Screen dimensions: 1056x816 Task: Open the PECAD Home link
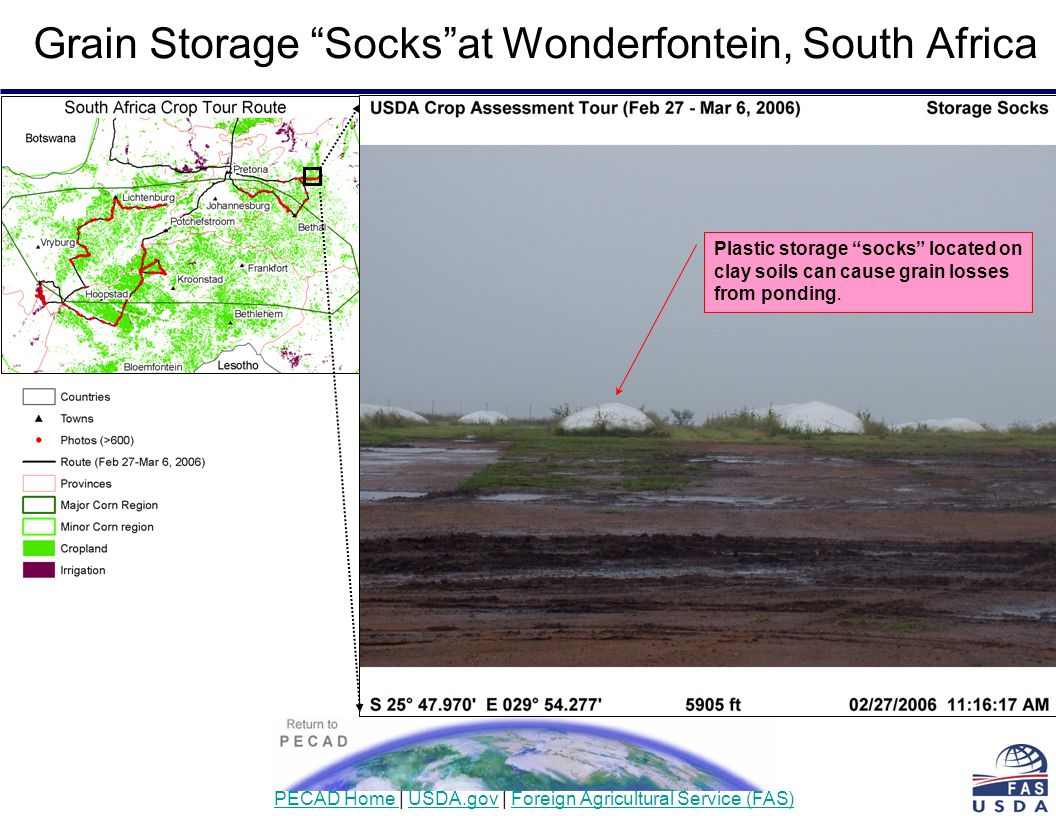tap(334, 798)
